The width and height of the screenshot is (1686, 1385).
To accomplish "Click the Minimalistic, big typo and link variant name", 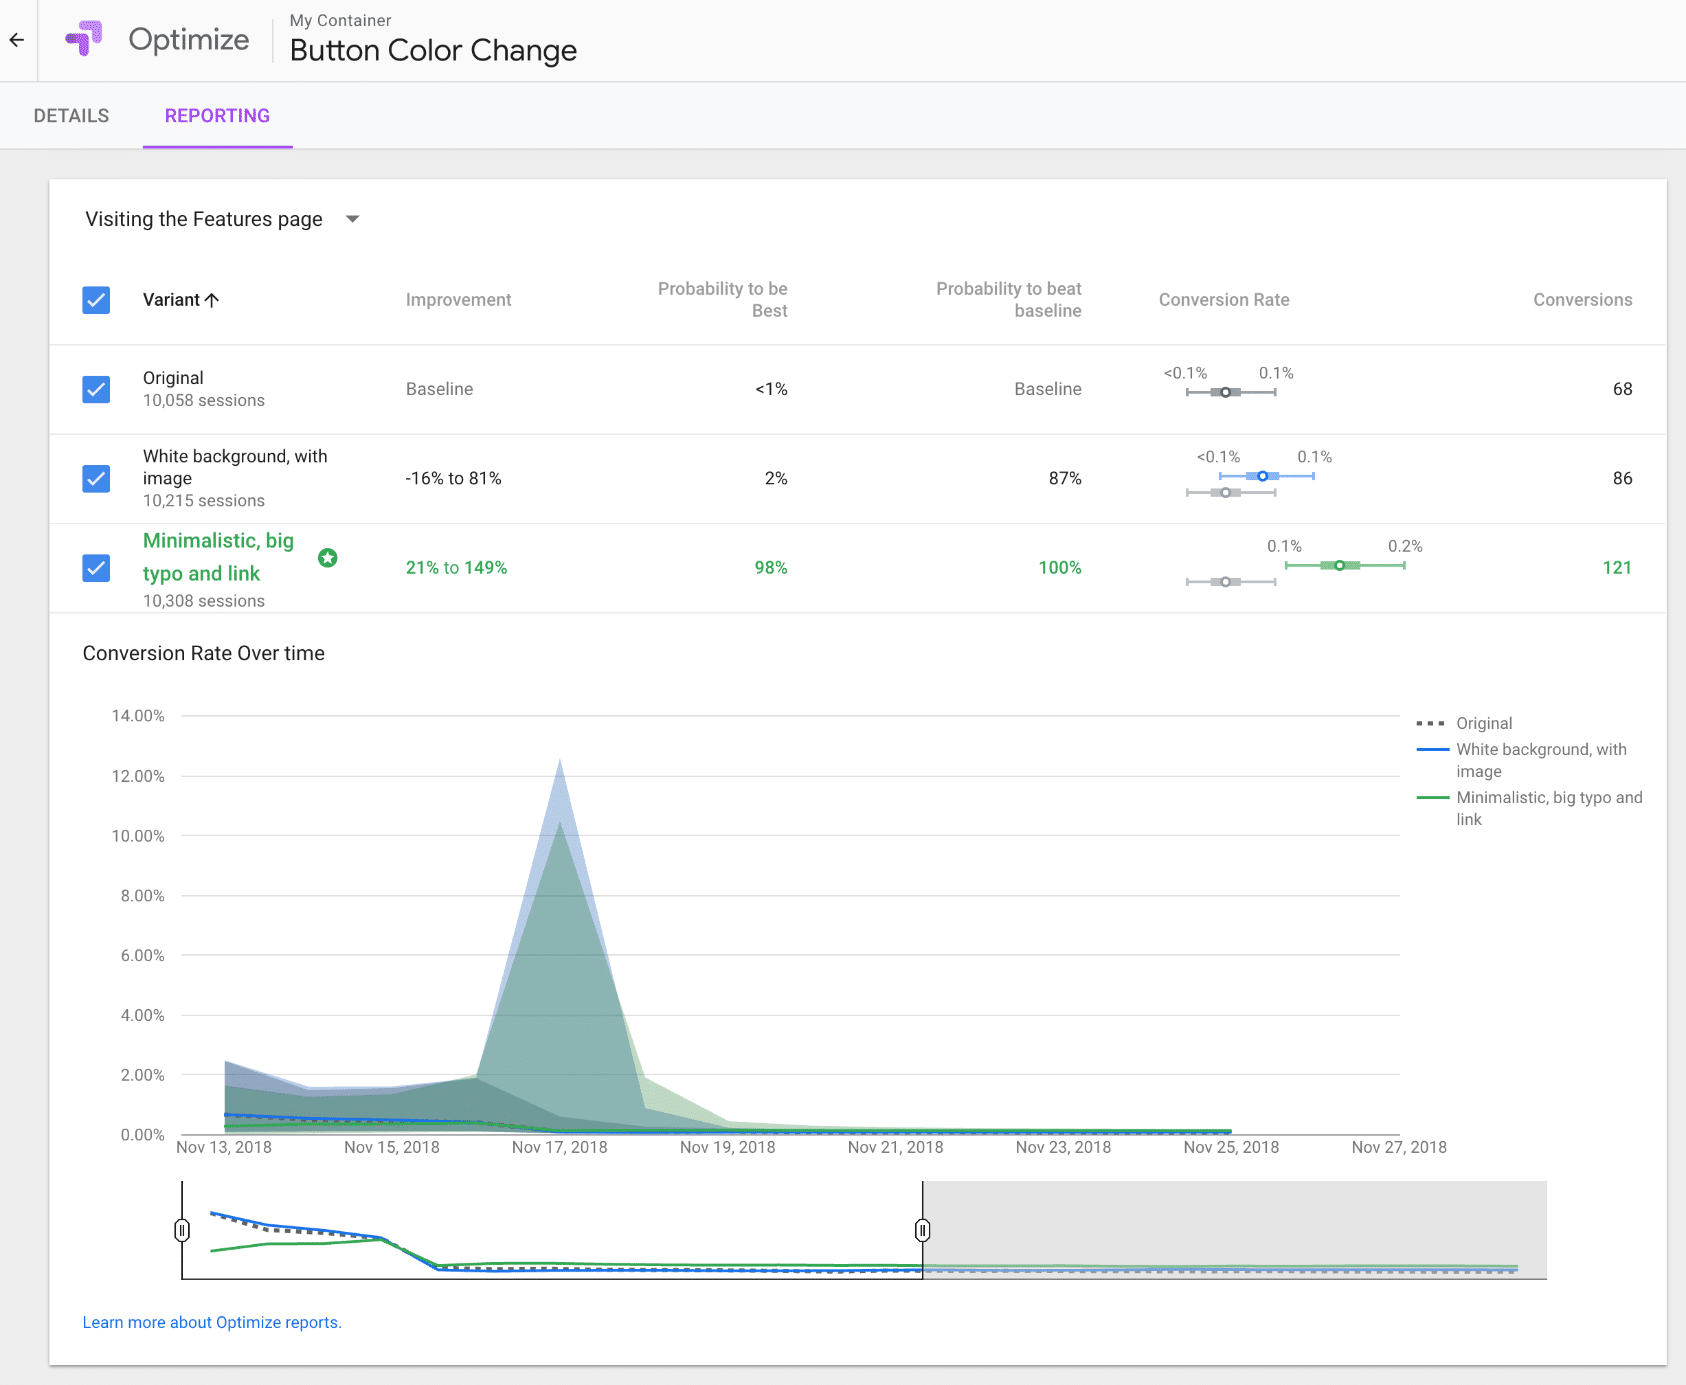I will point(218,557).
